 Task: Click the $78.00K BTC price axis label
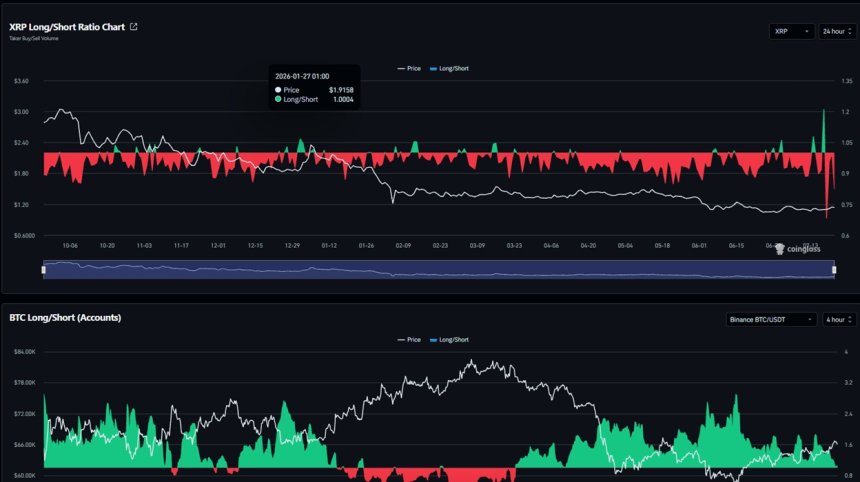pyautogui.click(x=25, y=382)
